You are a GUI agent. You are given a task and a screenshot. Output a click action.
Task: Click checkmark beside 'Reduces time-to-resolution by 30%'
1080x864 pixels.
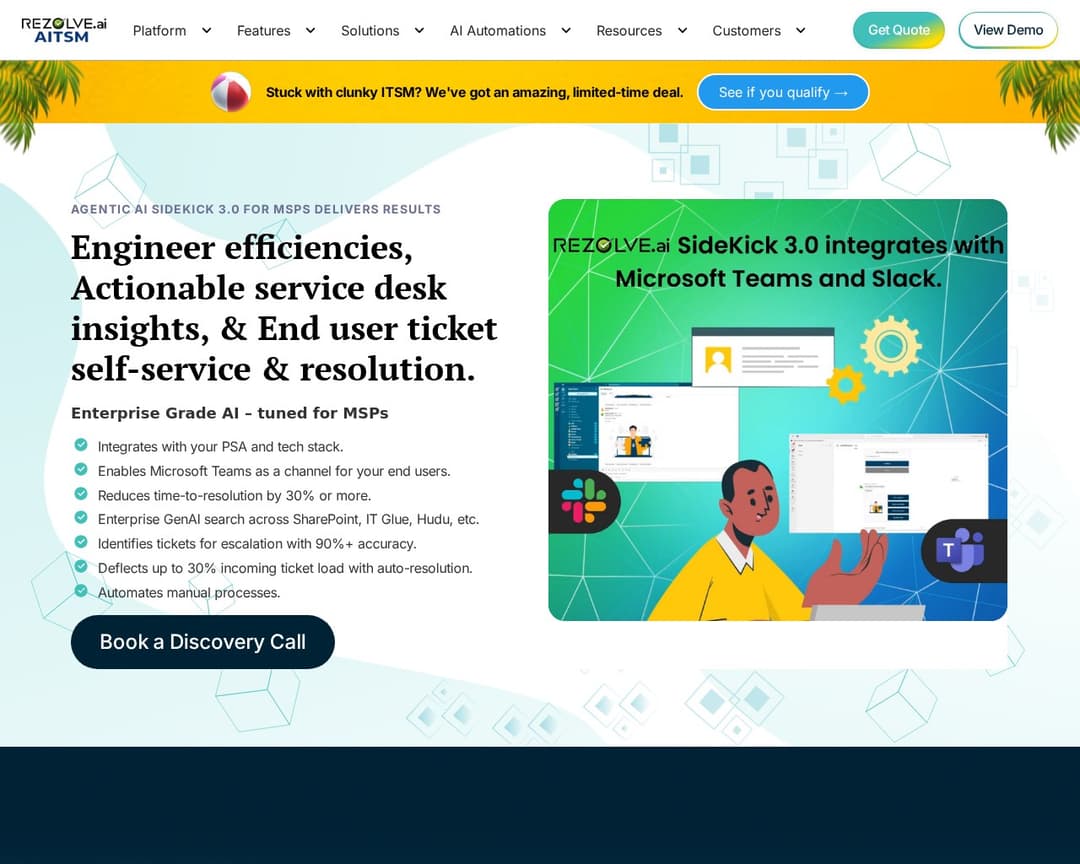click(81, 492)
